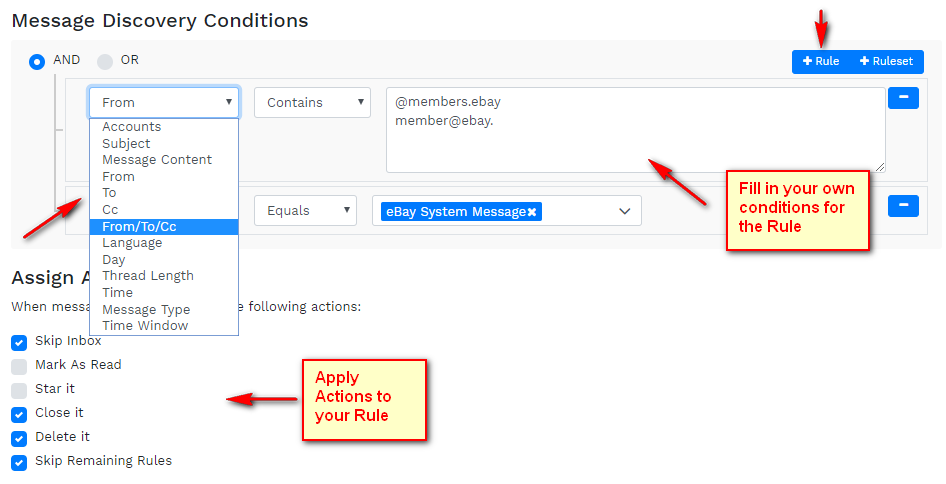Remove the first rule with minus button
Image resolution: width=946 pixels, height=484 pixels.
coord(903,98)
